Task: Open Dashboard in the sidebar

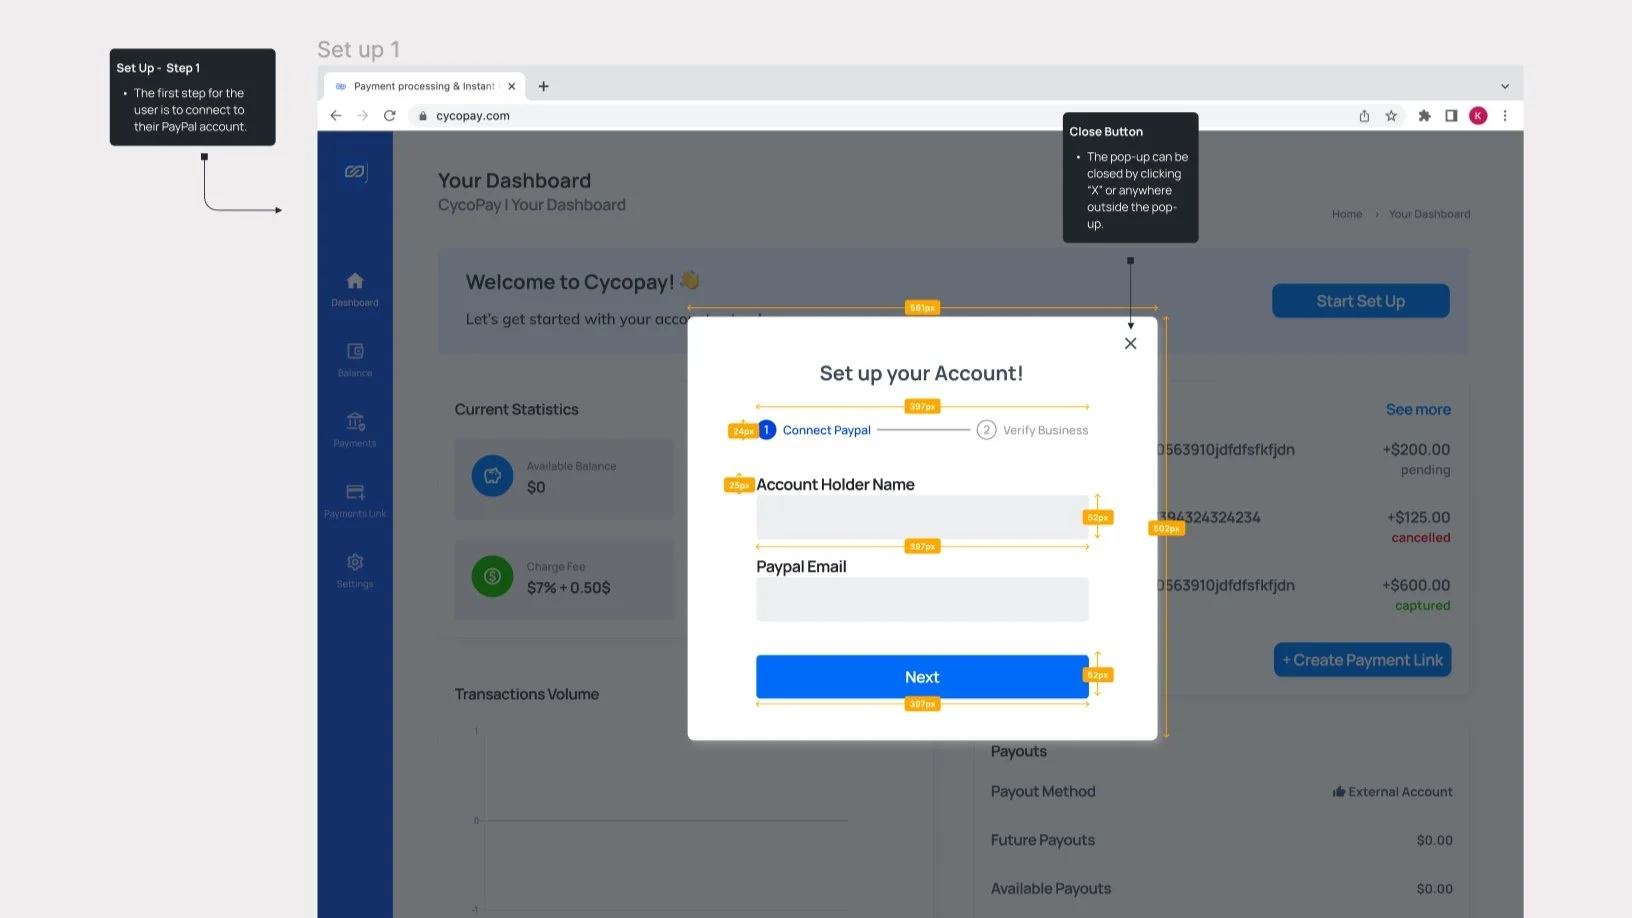Action: click(355, 289)
